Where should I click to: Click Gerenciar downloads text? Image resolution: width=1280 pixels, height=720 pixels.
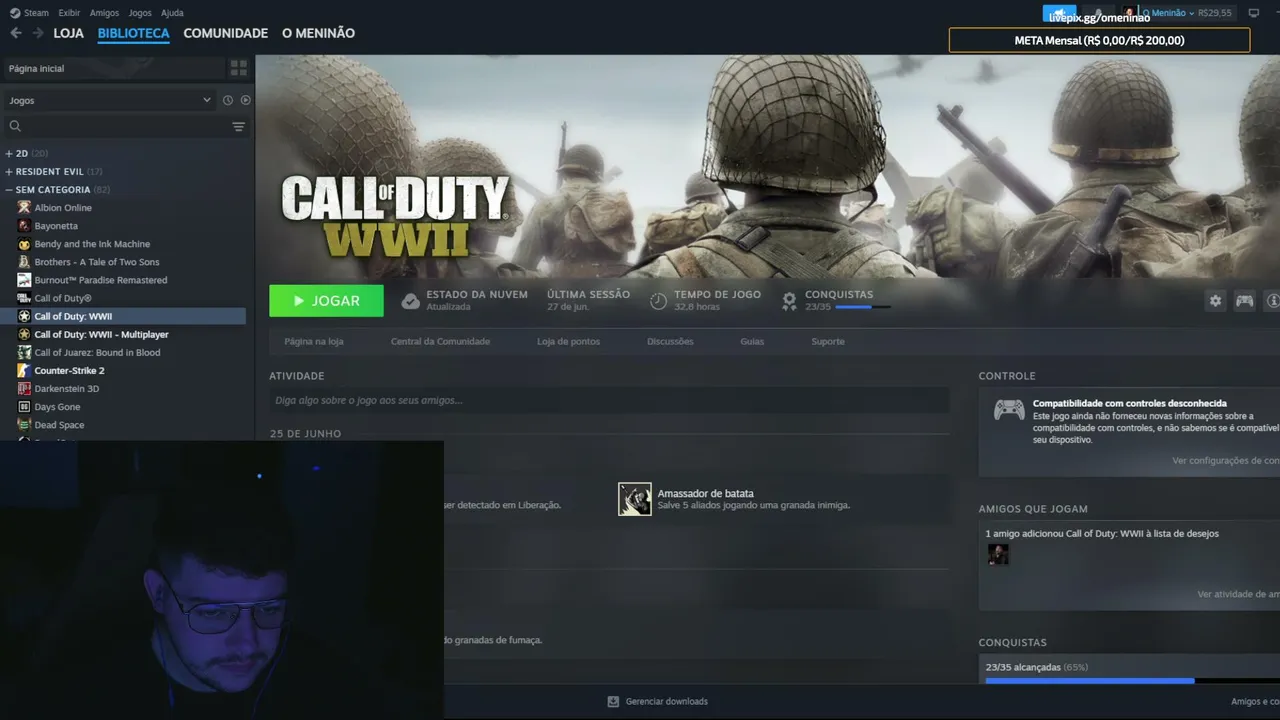(x=667, y=702)
